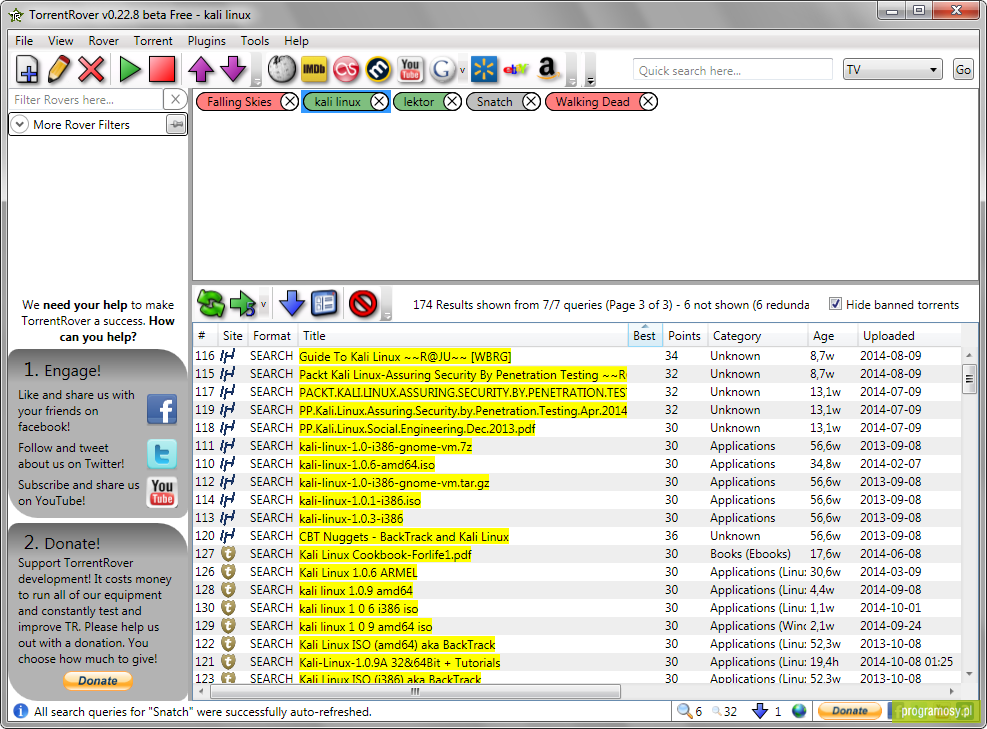This screenshot has height=729, width=987.
Task: Click the horizontal scrollbar in results
Action: (x=415, y=691)
